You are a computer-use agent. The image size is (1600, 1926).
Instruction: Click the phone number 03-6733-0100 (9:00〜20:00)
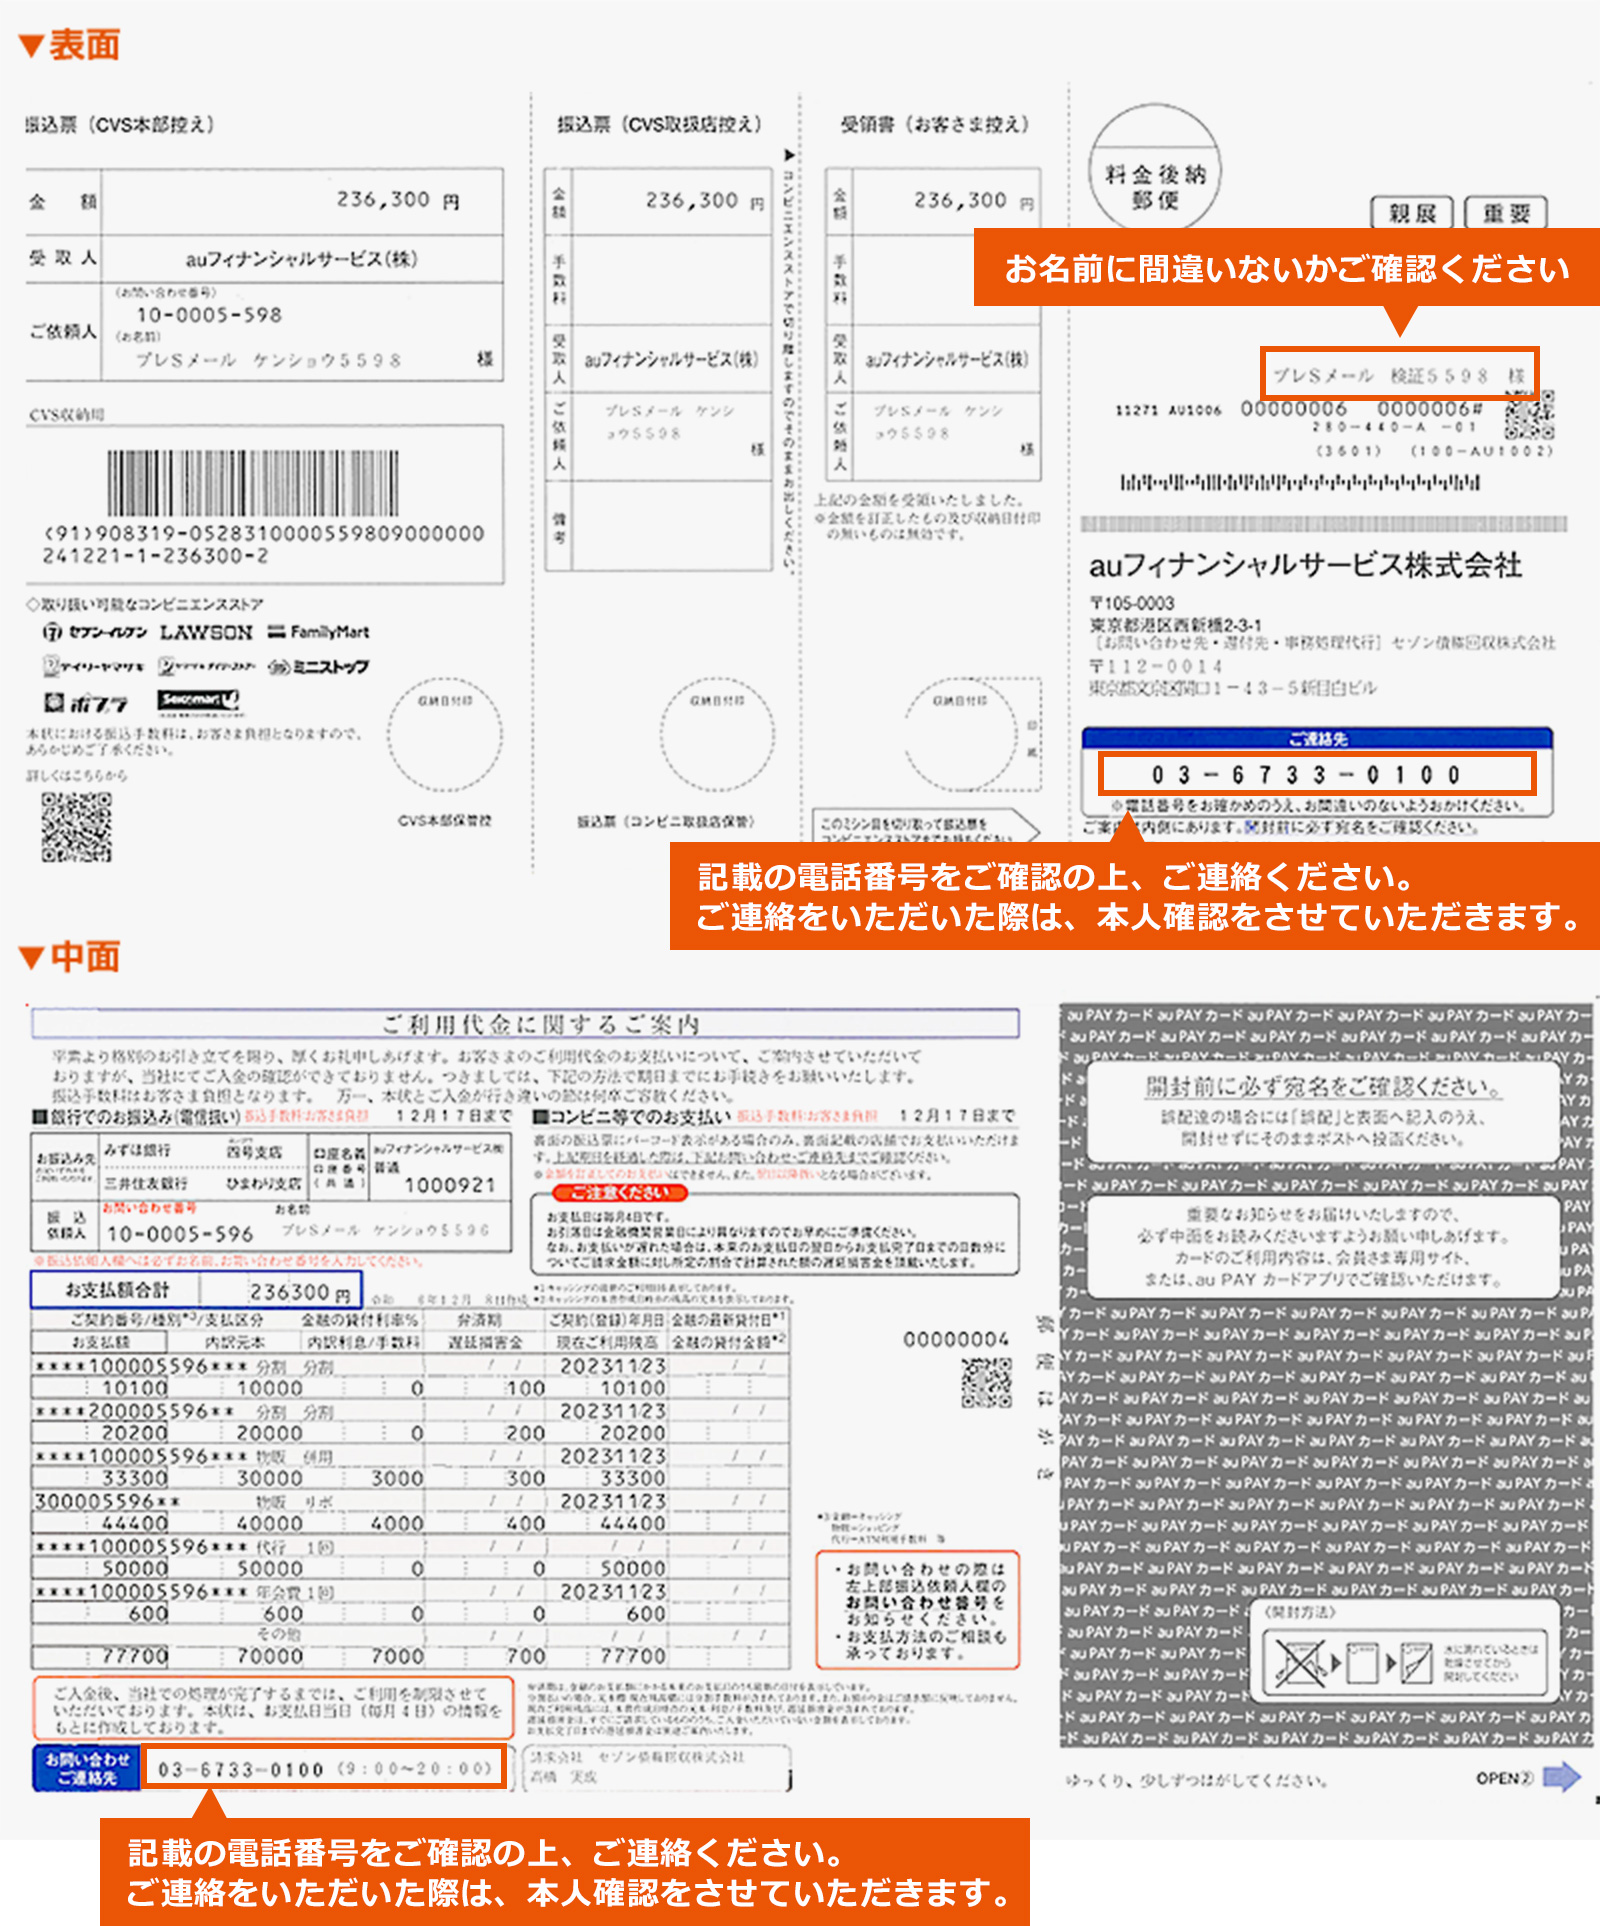click(326, 1769)
